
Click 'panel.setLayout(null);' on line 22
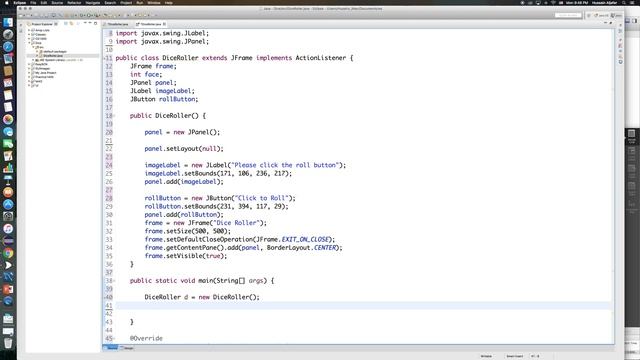(184, 149)
